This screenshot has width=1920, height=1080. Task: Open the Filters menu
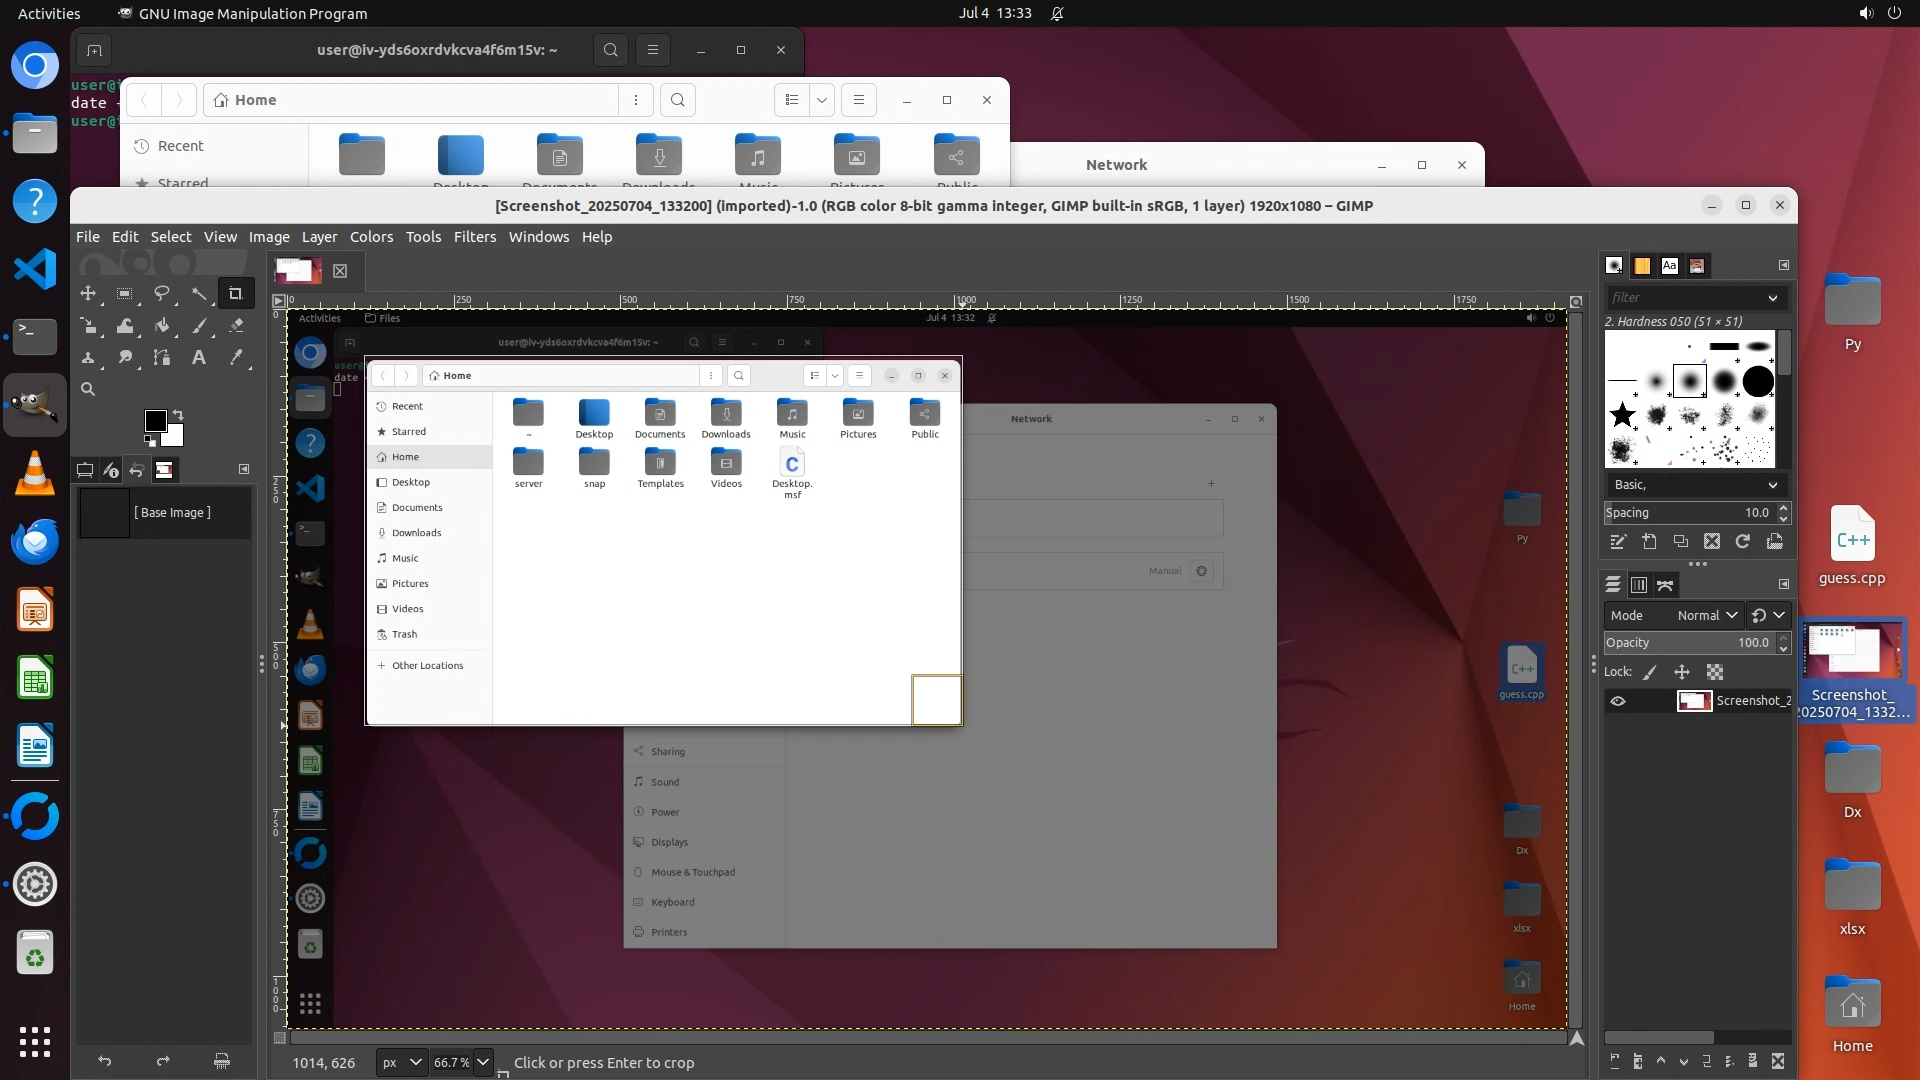coord(474,237)
